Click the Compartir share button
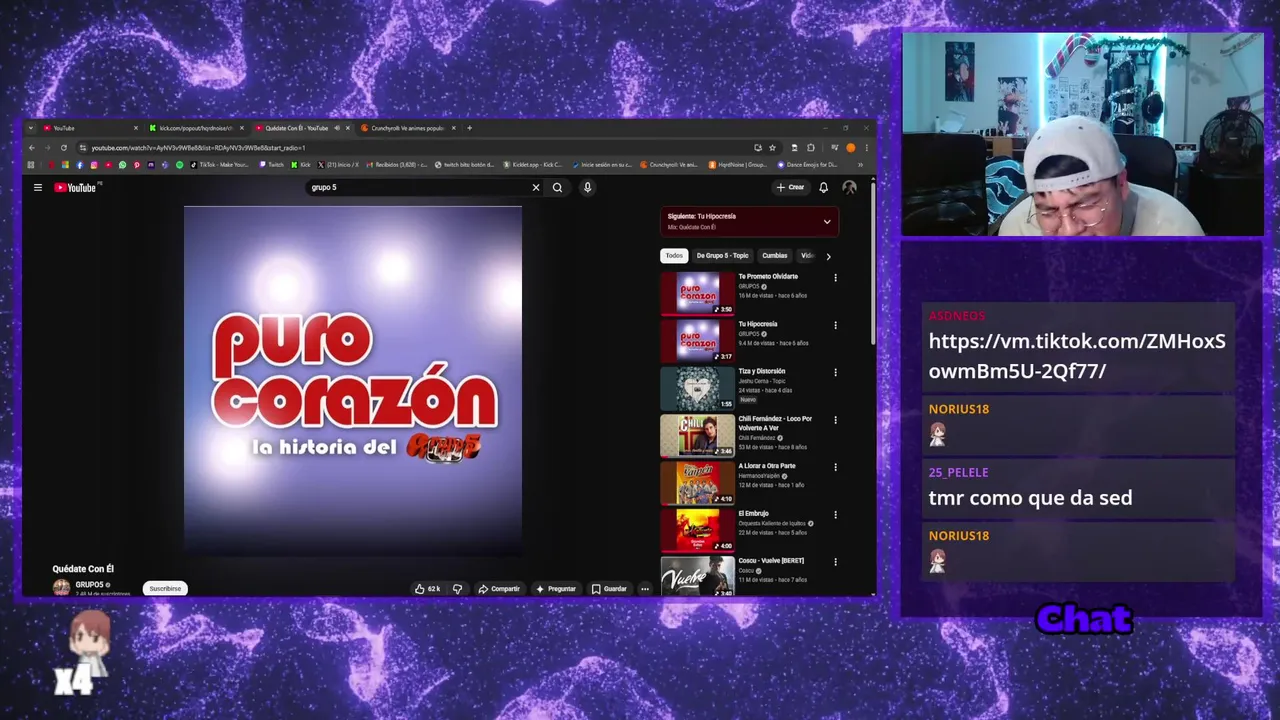The height and width of the screenshot is (720, 1280). 499,589
